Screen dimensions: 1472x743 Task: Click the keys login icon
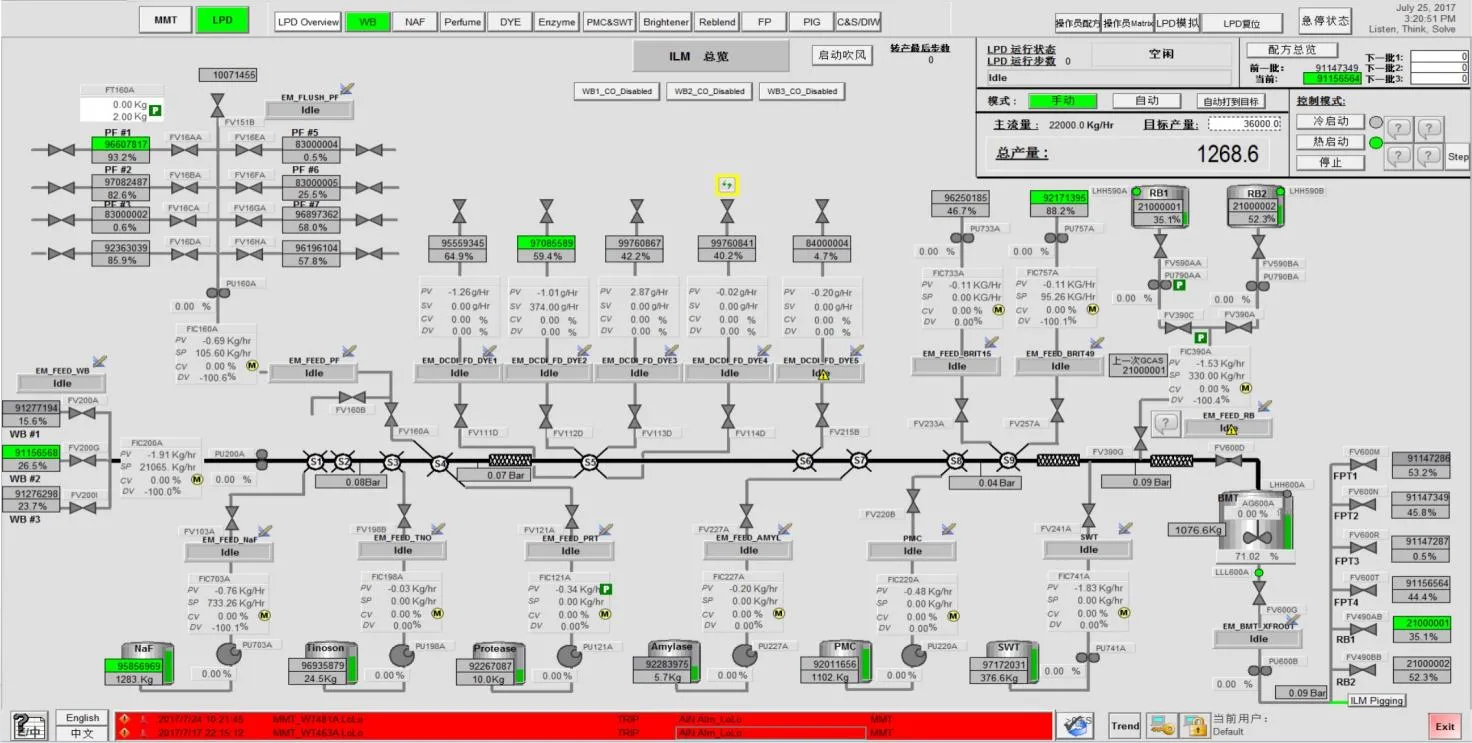(1161, 726)
